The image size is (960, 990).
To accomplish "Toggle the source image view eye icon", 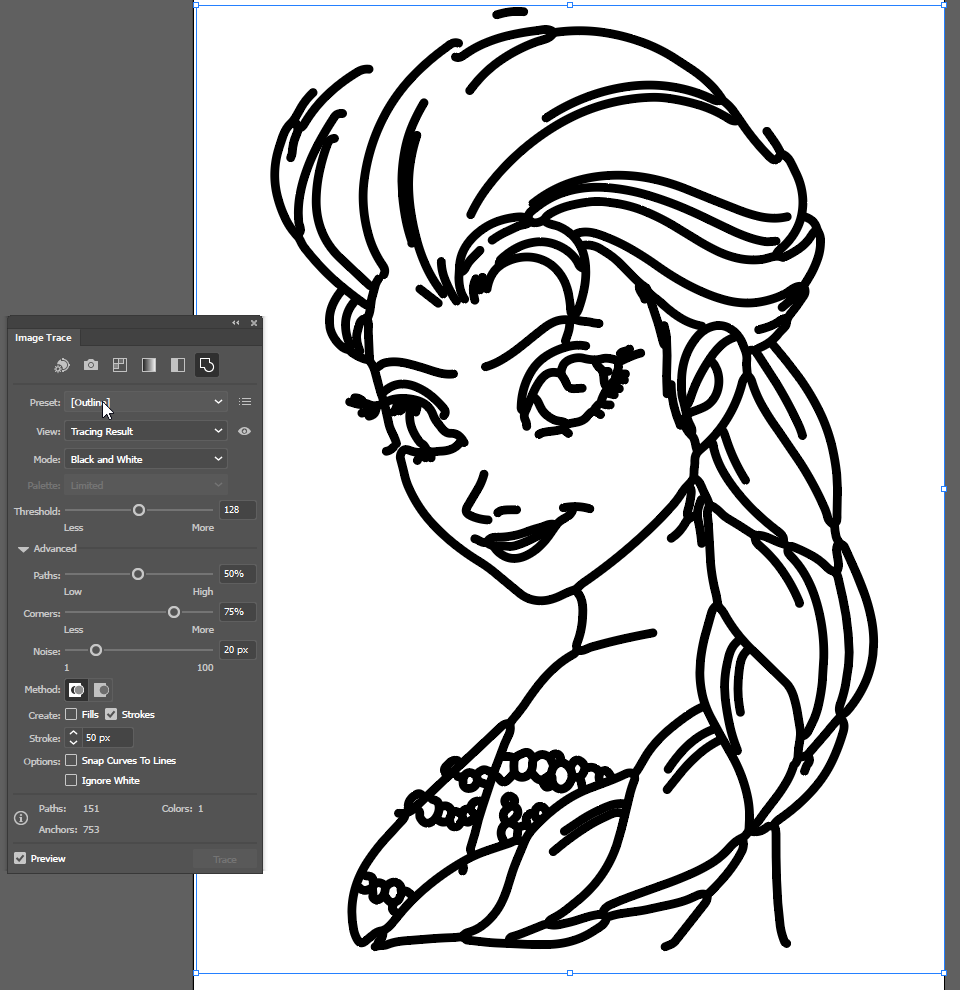I will point(244,431).
